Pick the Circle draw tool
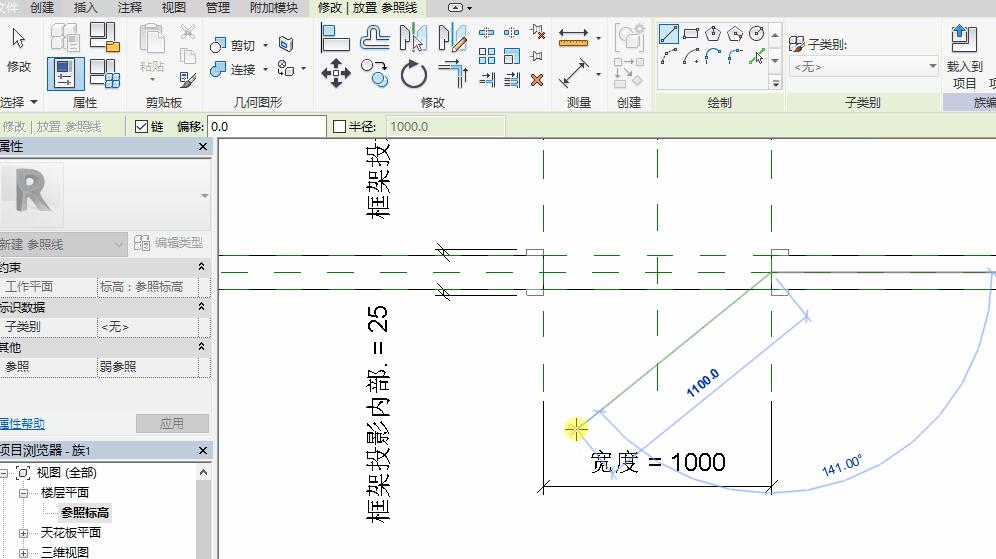Viewport: 996px width, 559px height. (757, 34)
